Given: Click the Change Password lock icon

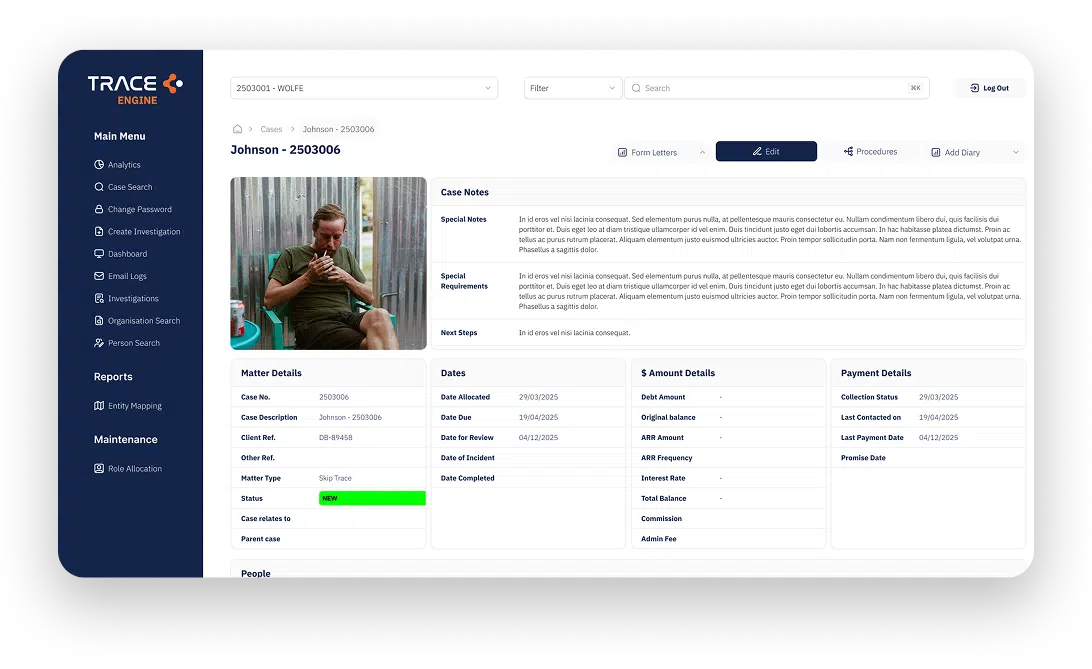Looking at the screenshot, I should [x=99, y=209].
